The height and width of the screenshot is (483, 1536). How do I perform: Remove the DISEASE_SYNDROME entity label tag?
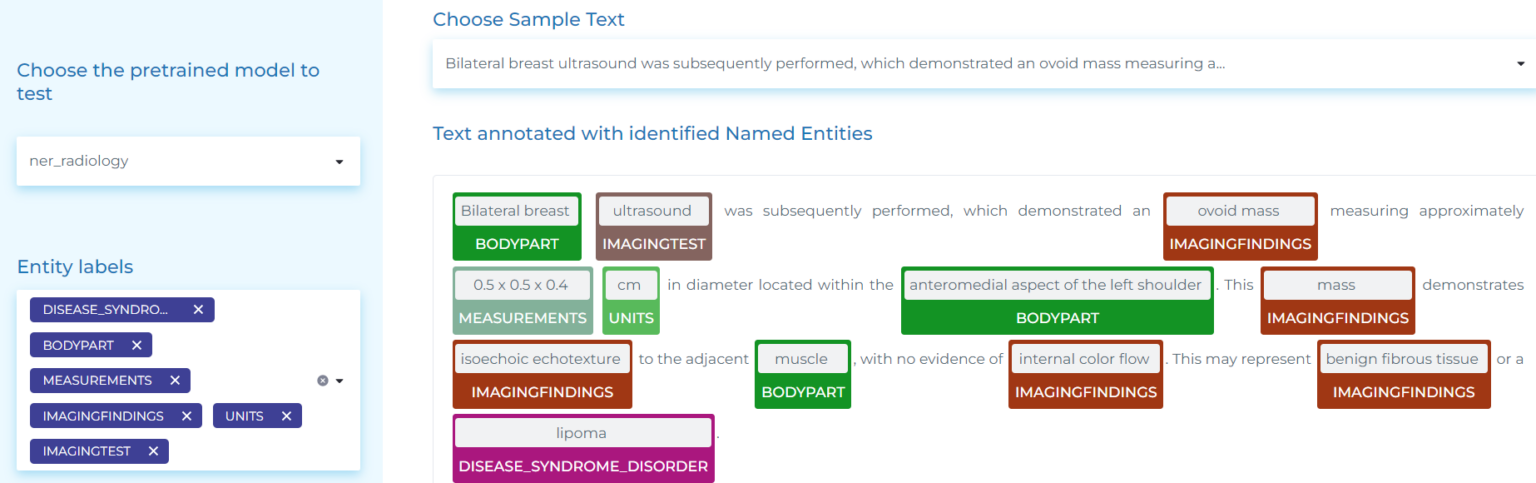[x=198, y=310]
